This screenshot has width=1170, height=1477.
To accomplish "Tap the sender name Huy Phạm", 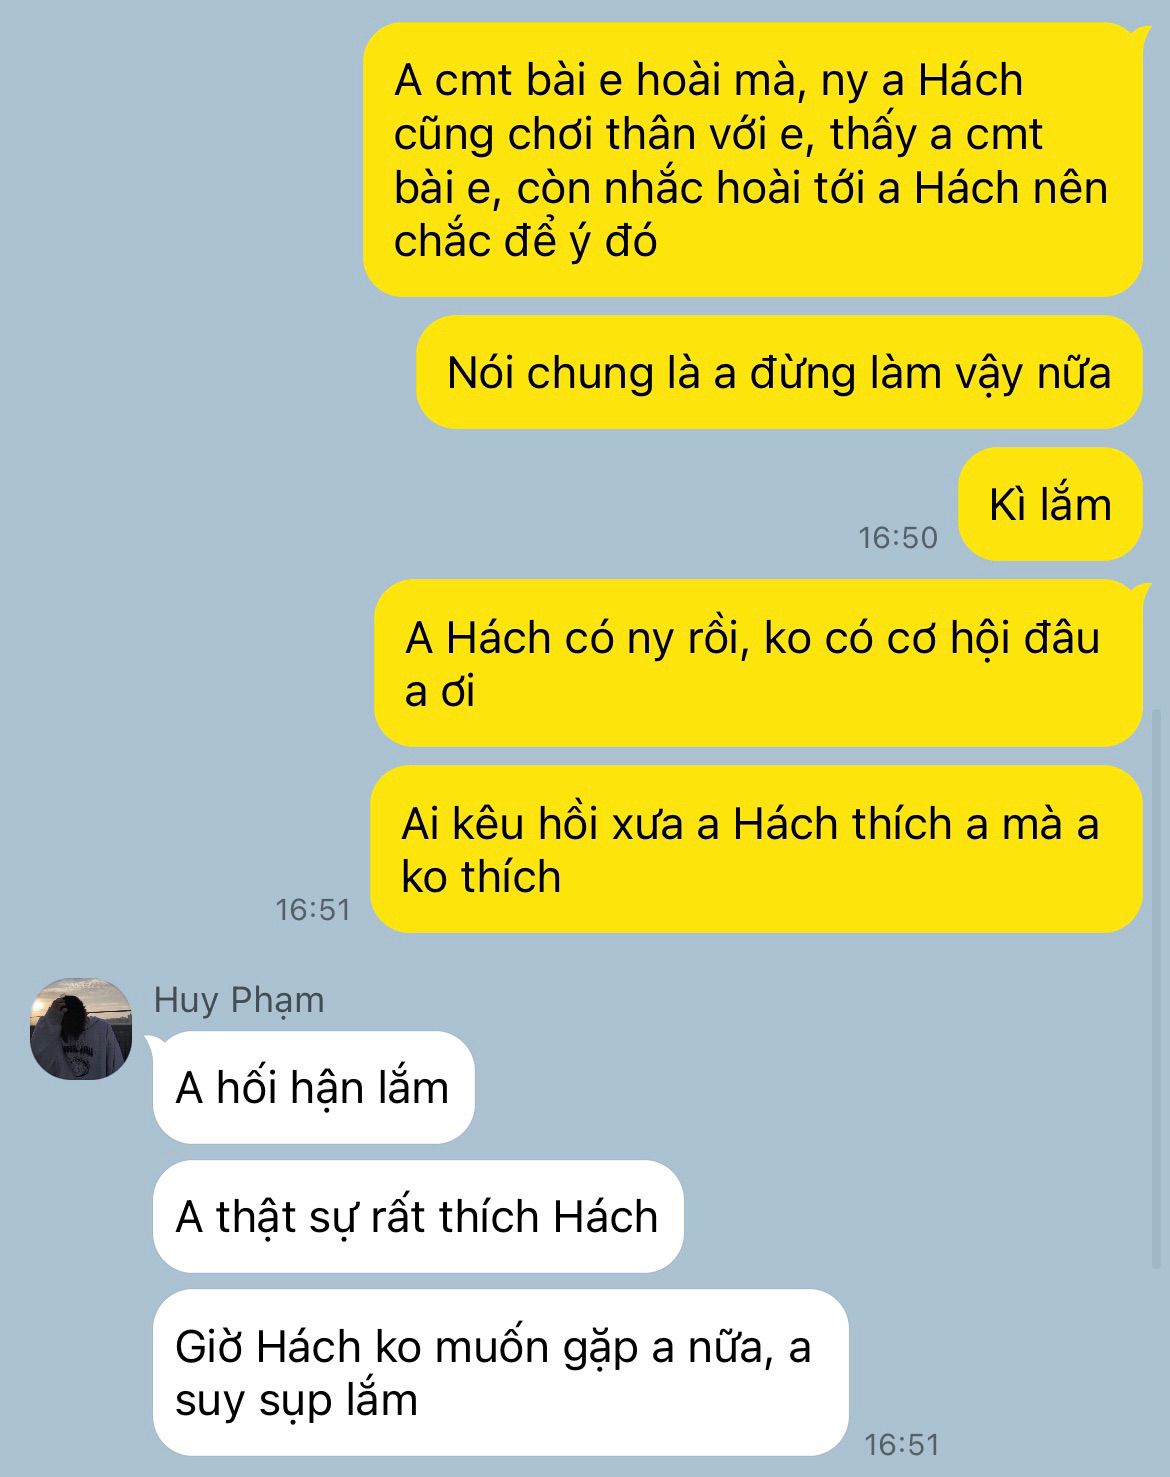I will pos(239,999).
